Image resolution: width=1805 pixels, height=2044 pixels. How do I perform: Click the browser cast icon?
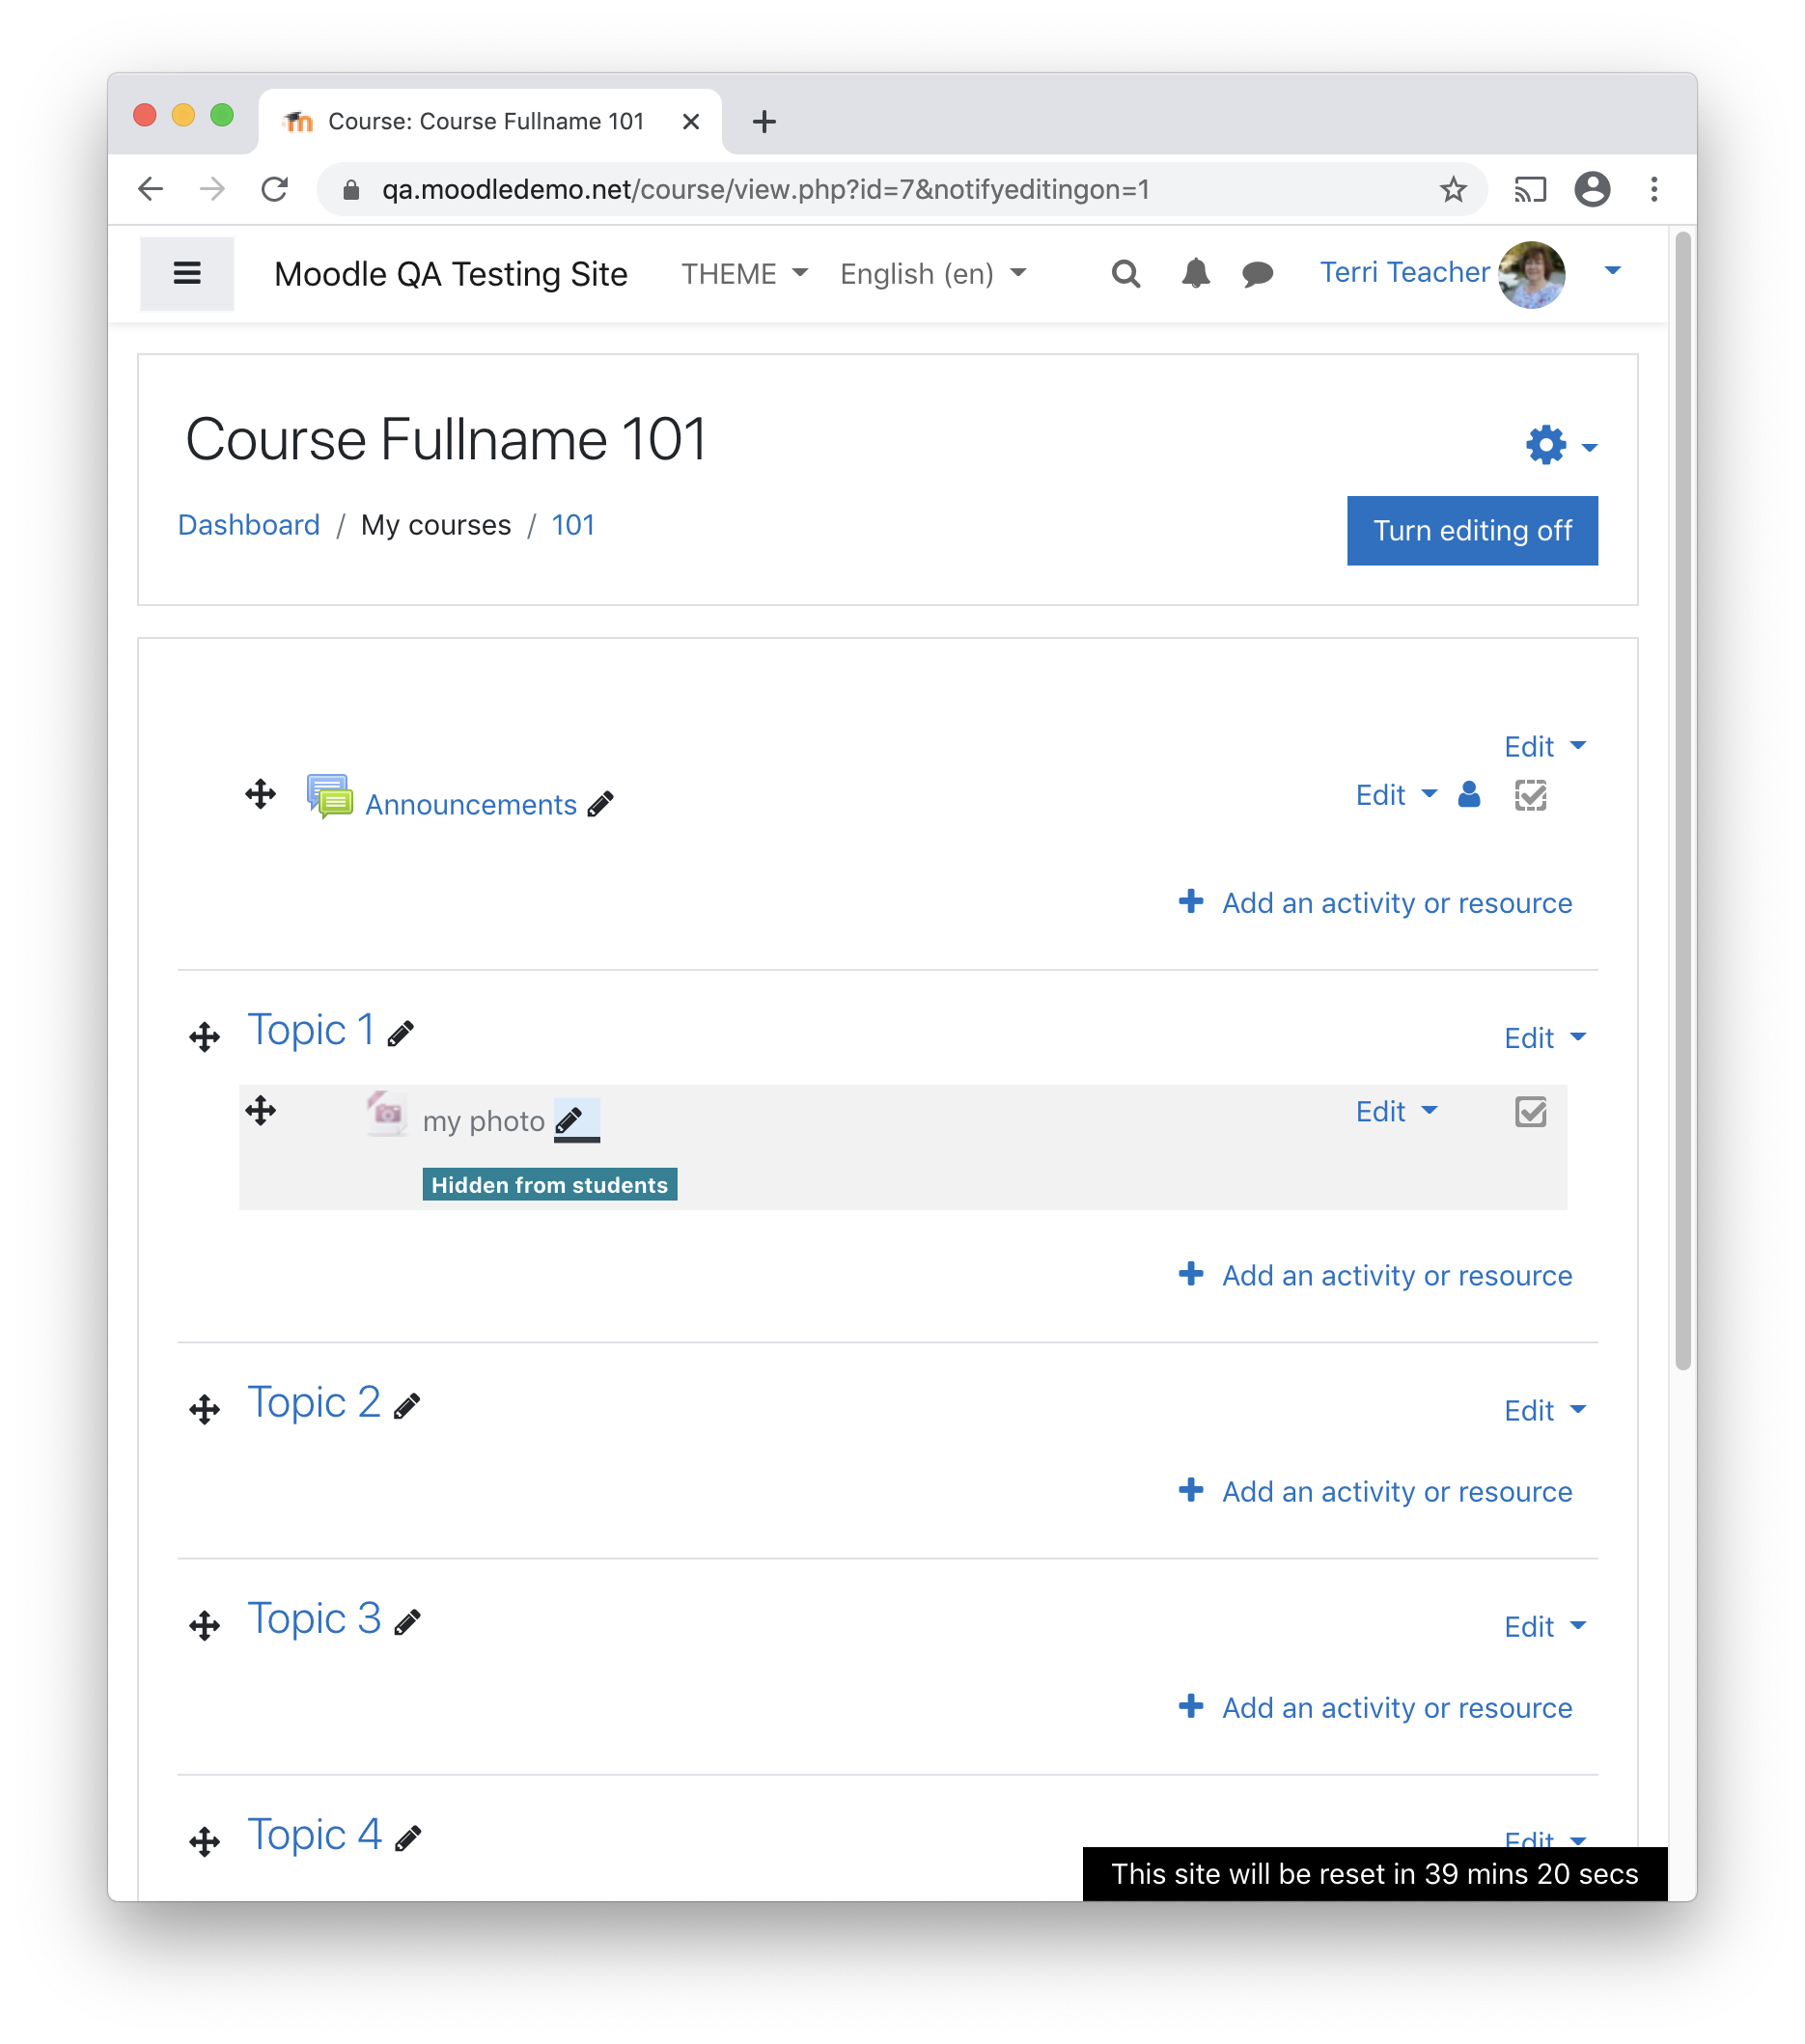pyautogui.click(x=1530, y=189)
